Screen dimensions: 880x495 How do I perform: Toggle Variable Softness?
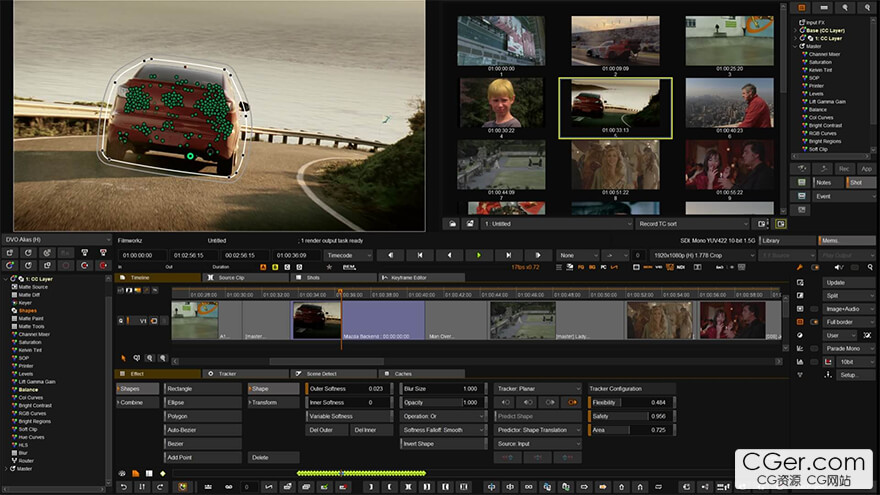click(349, 416)
